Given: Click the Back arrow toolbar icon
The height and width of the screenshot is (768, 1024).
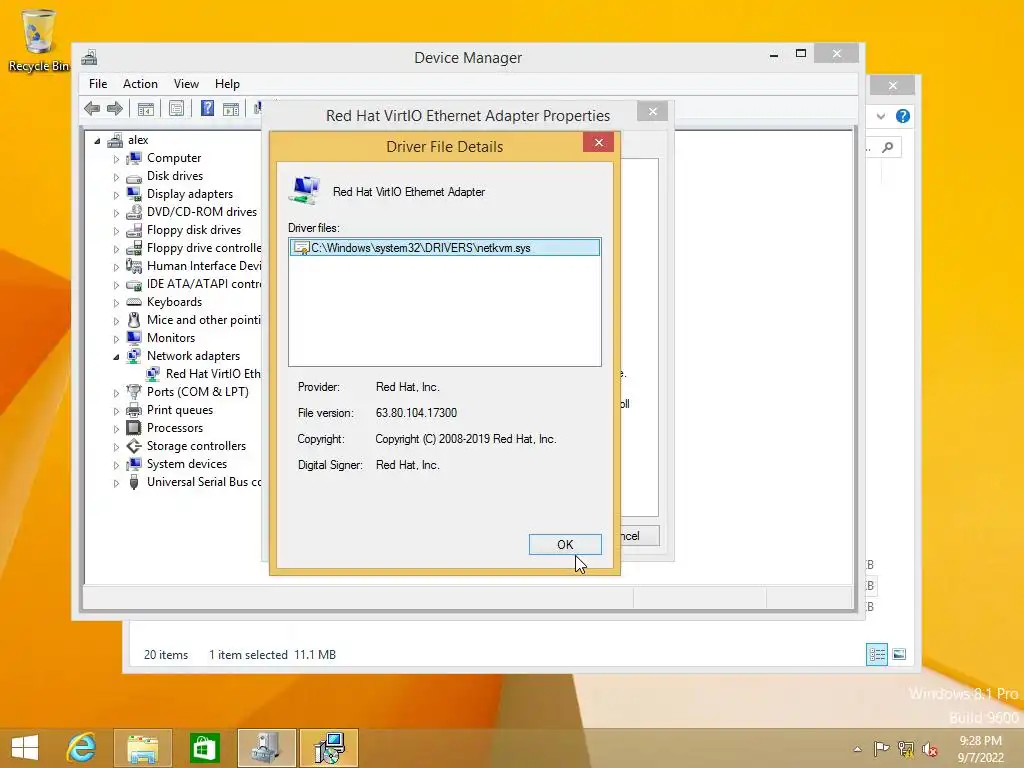Looking at the screenshot, I should pyautogui.click(x=92, y=108).
